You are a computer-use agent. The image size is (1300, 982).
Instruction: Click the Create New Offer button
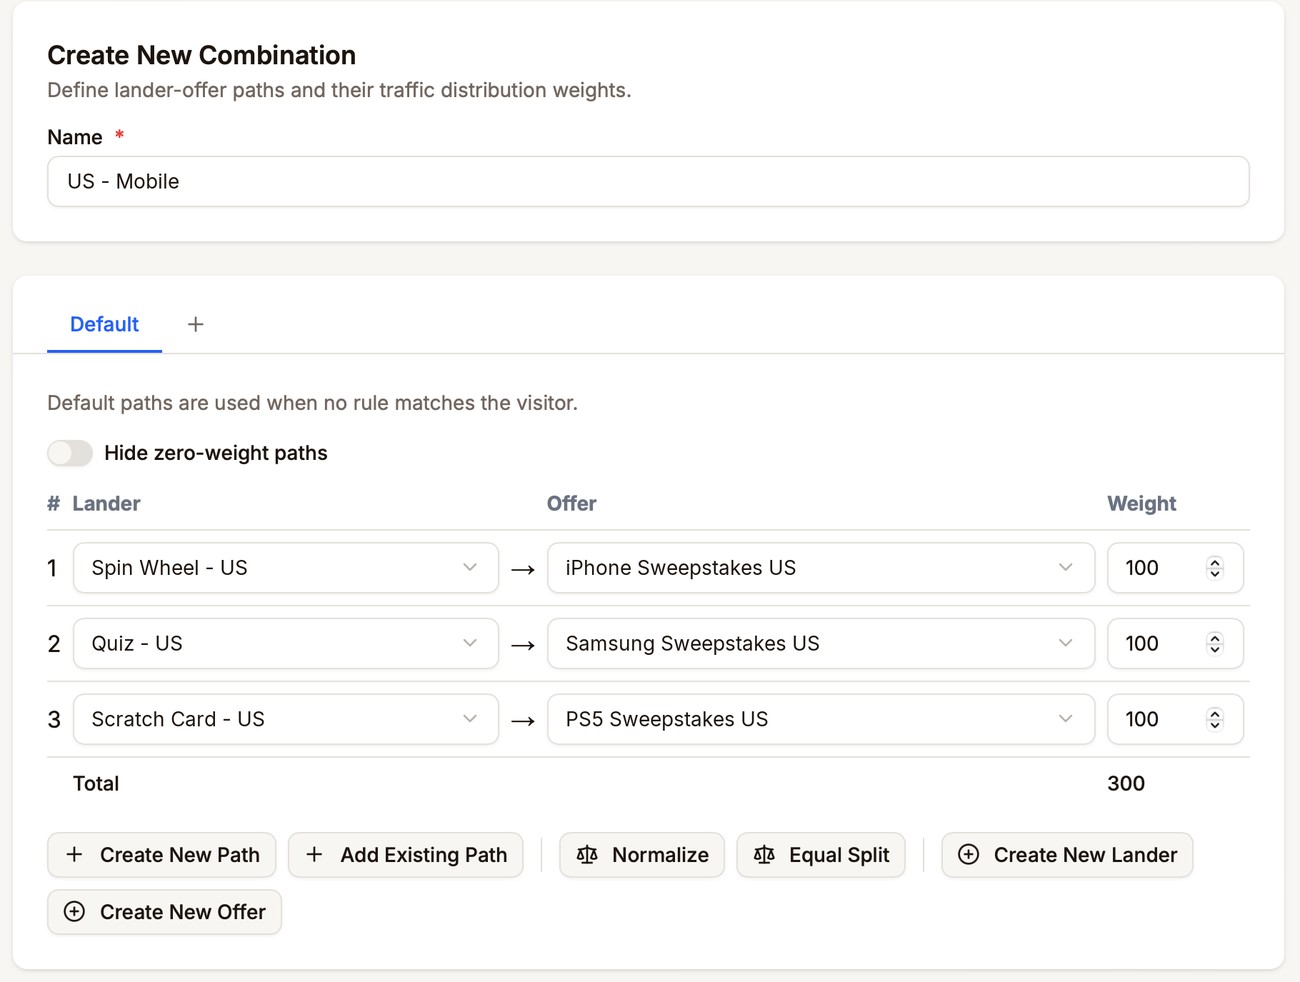coord(165,912)
